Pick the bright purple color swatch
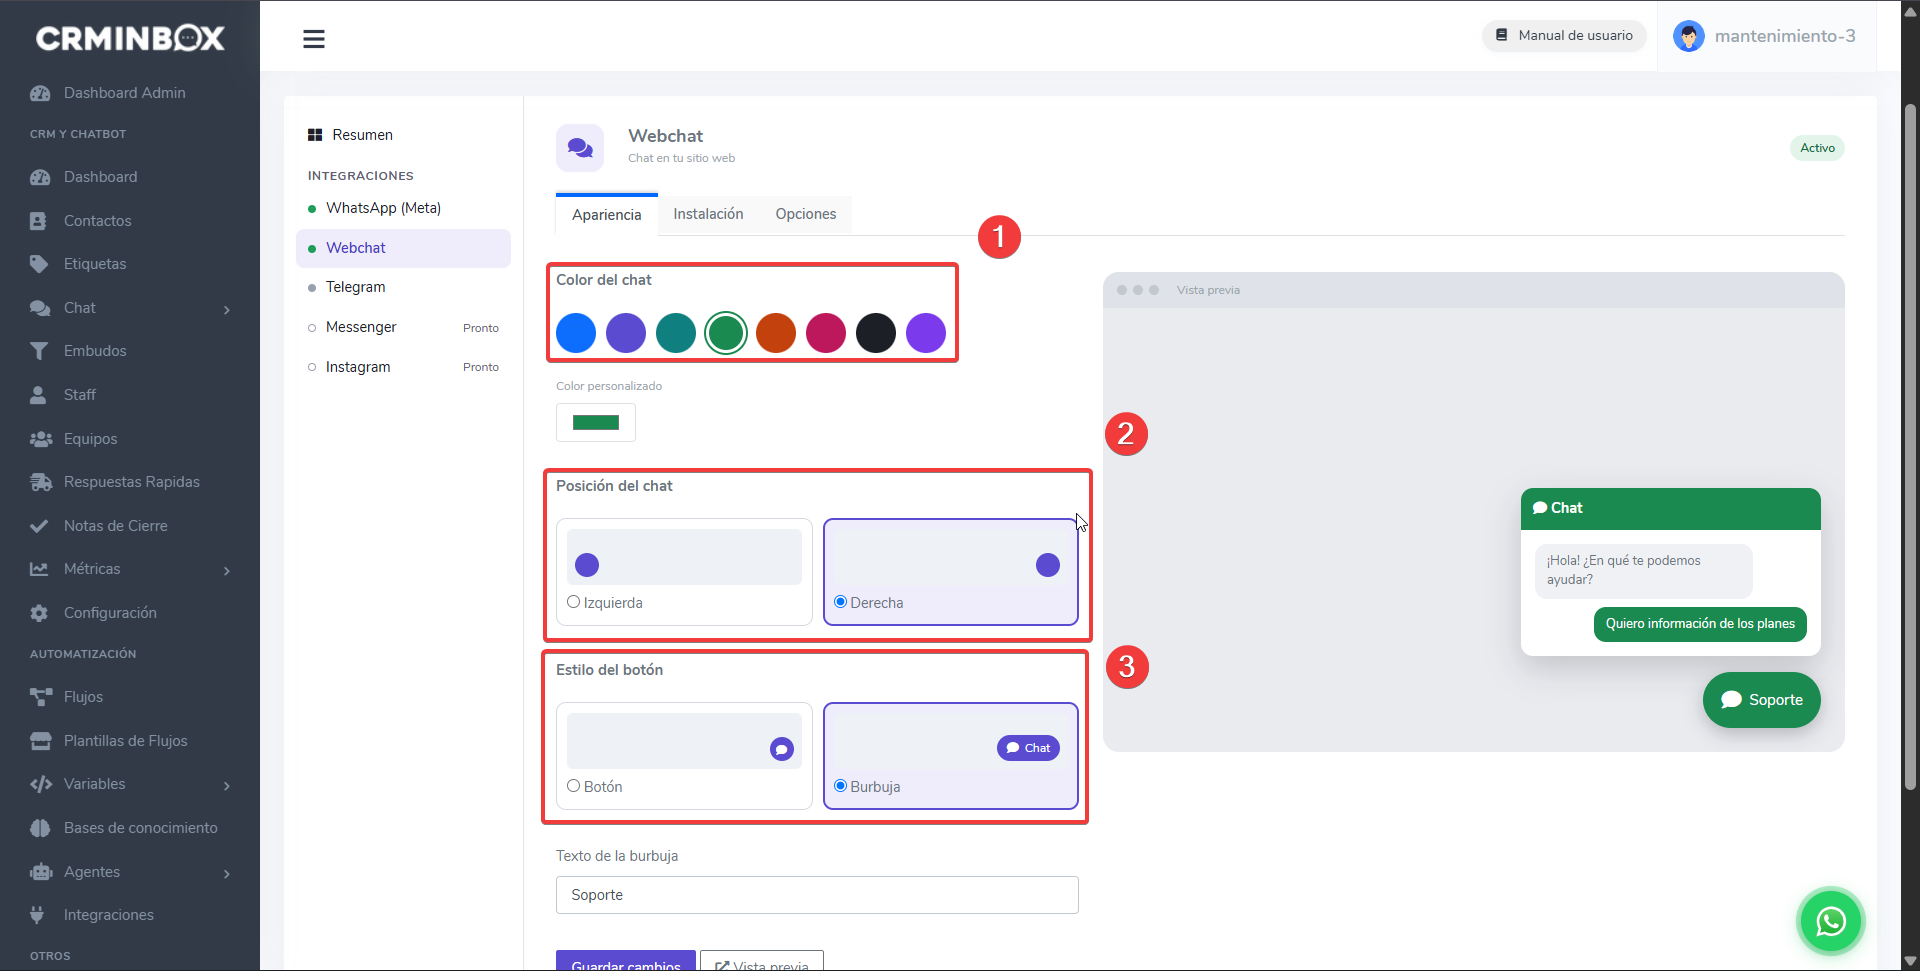 coord(926,333)
